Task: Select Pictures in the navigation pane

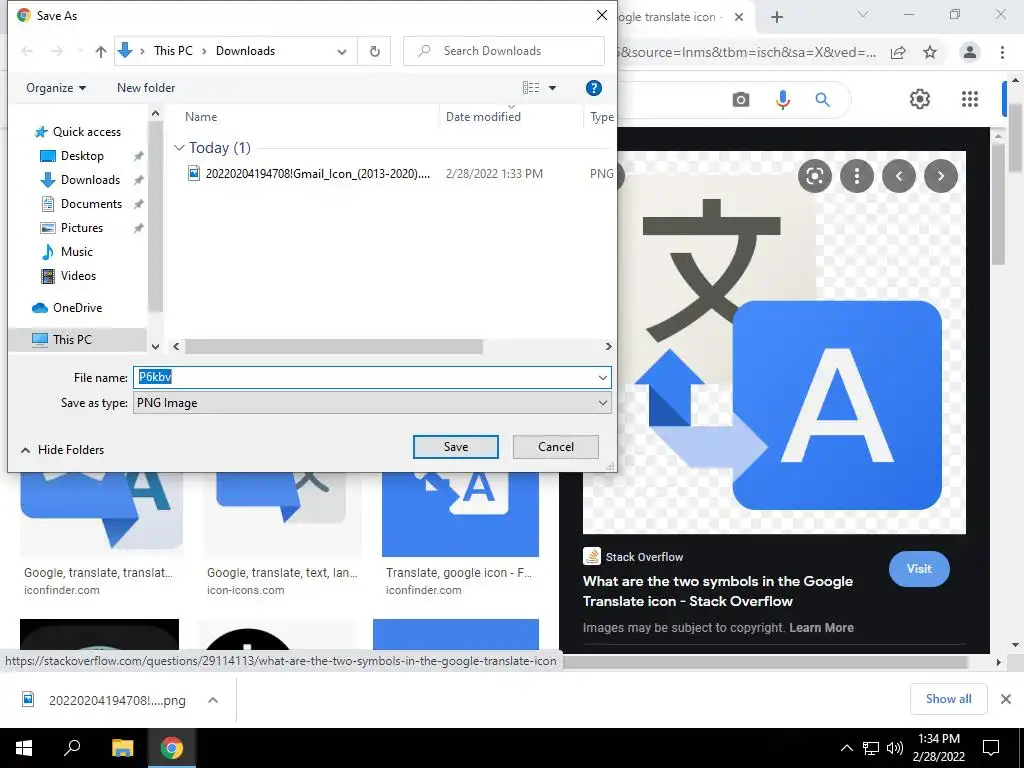Action: pyautogui.click(x=82, y=228)
